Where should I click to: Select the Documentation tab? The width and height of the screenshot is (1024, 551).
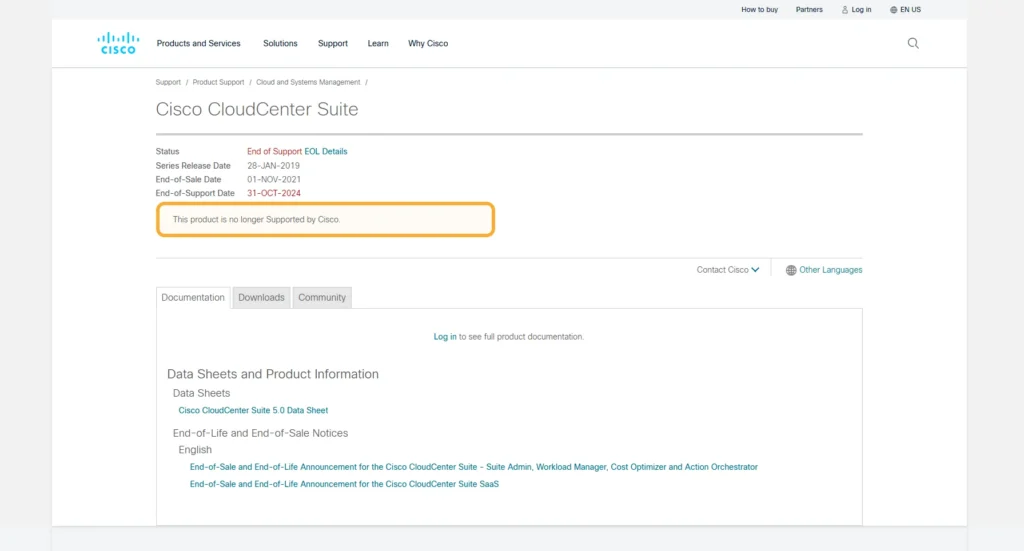click(x=193, y=297)
